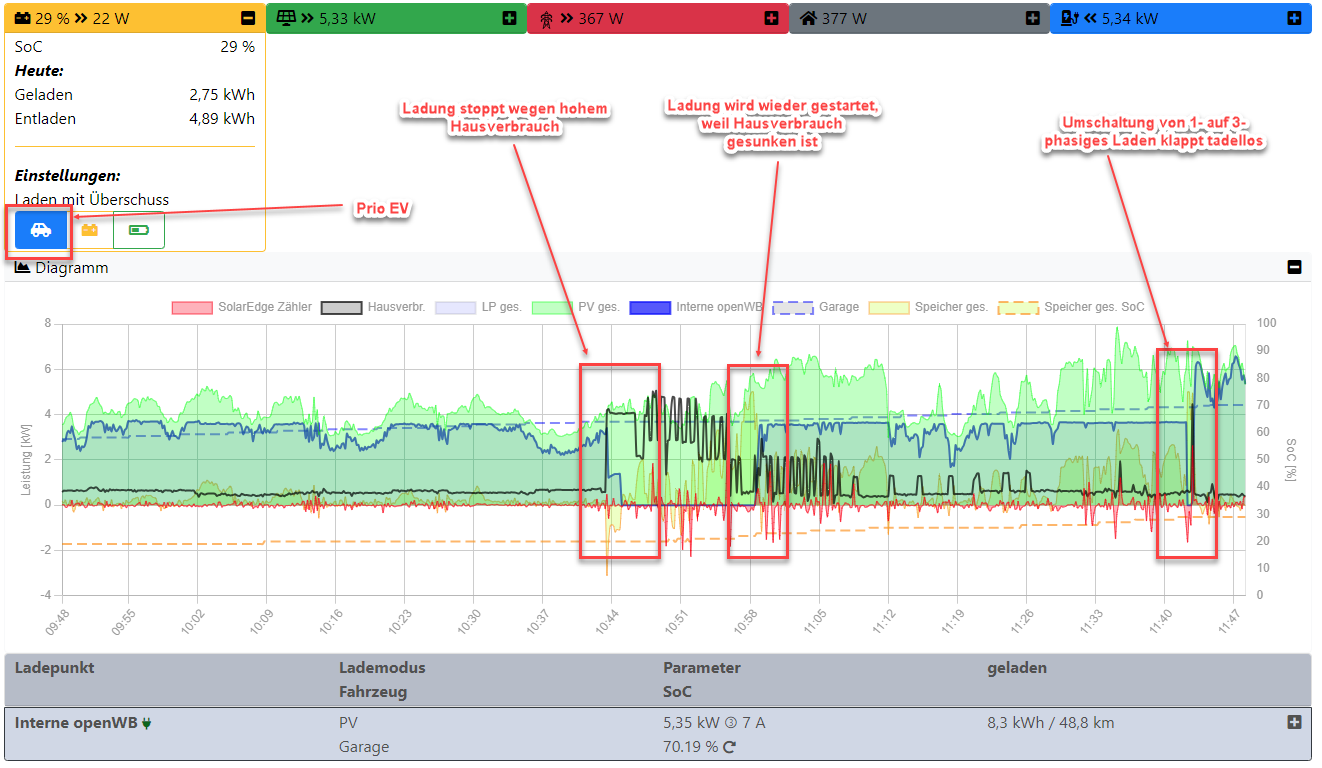Click the solar panel icon in green bar

pyautogui.click(x=286, y=18)
